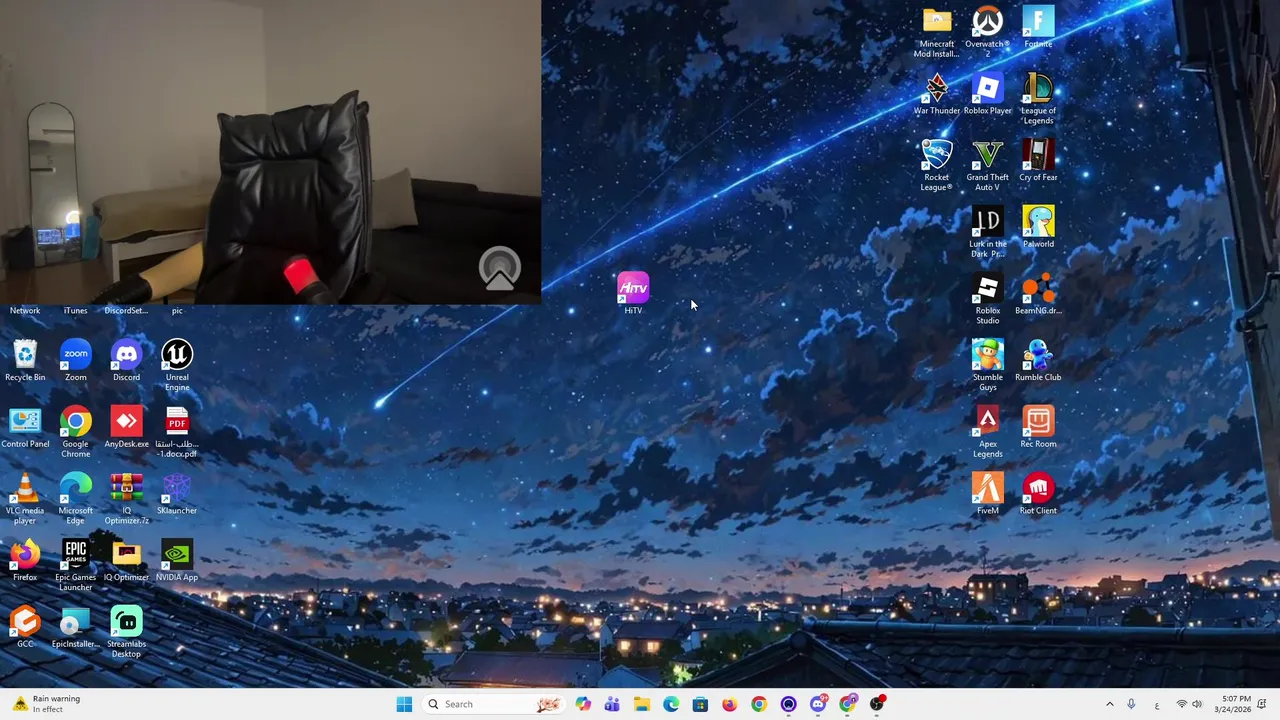The height and width of the screenshot is (720, 1280).
Task: Launch League of Legends
Action: point(1038,99)
